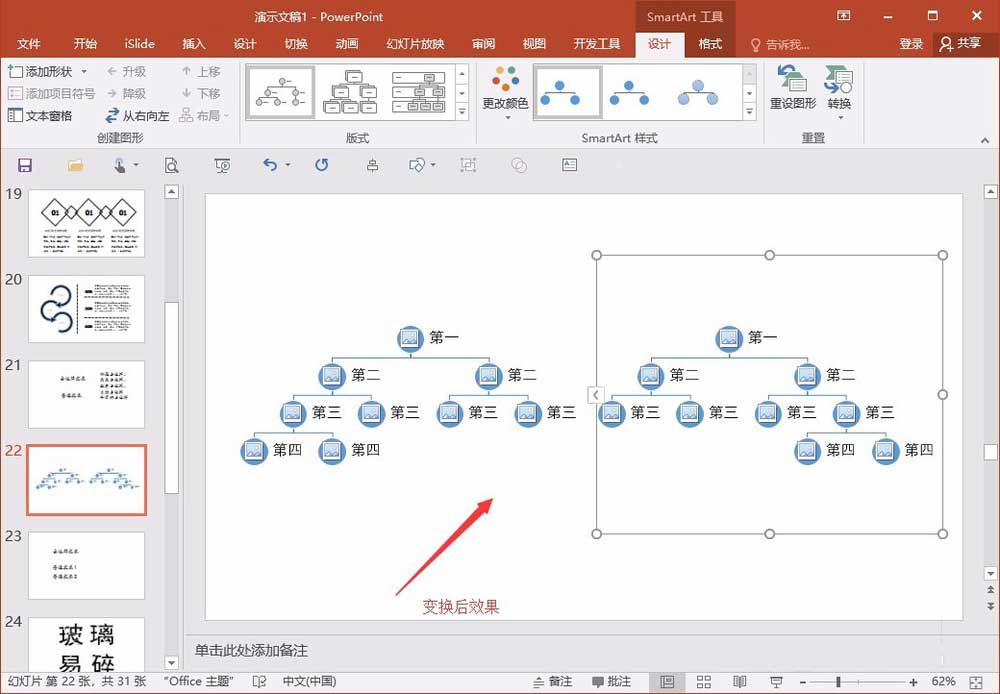Toggle Notes (备注) pane in status bar
This screenshot has width=1000, height=694.
552,682
